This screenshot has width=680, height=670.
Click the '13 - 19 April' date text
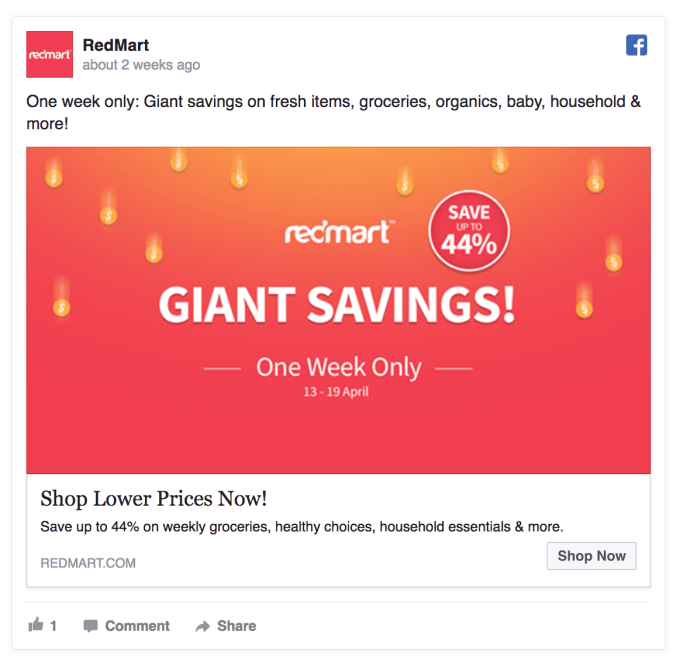coord(336,391)
